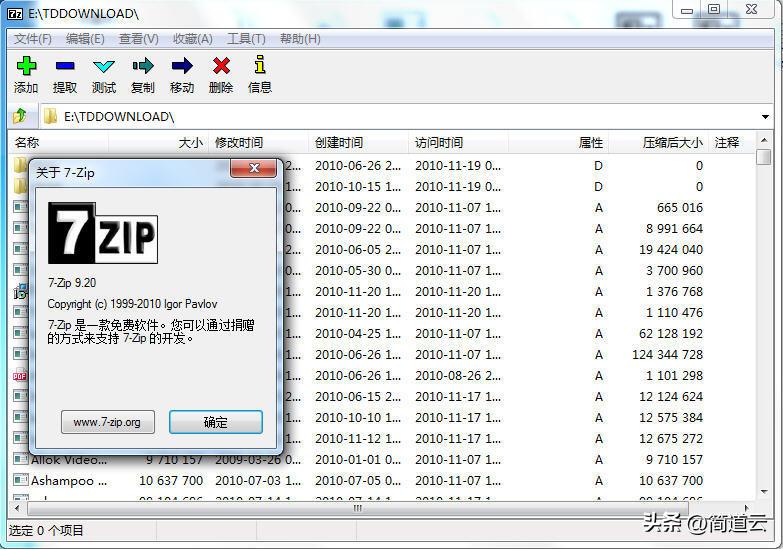Click the E:\TDDOWNLOAD\ address field
The width and height of the screenshot is (783, 549).
pos(399,117)
